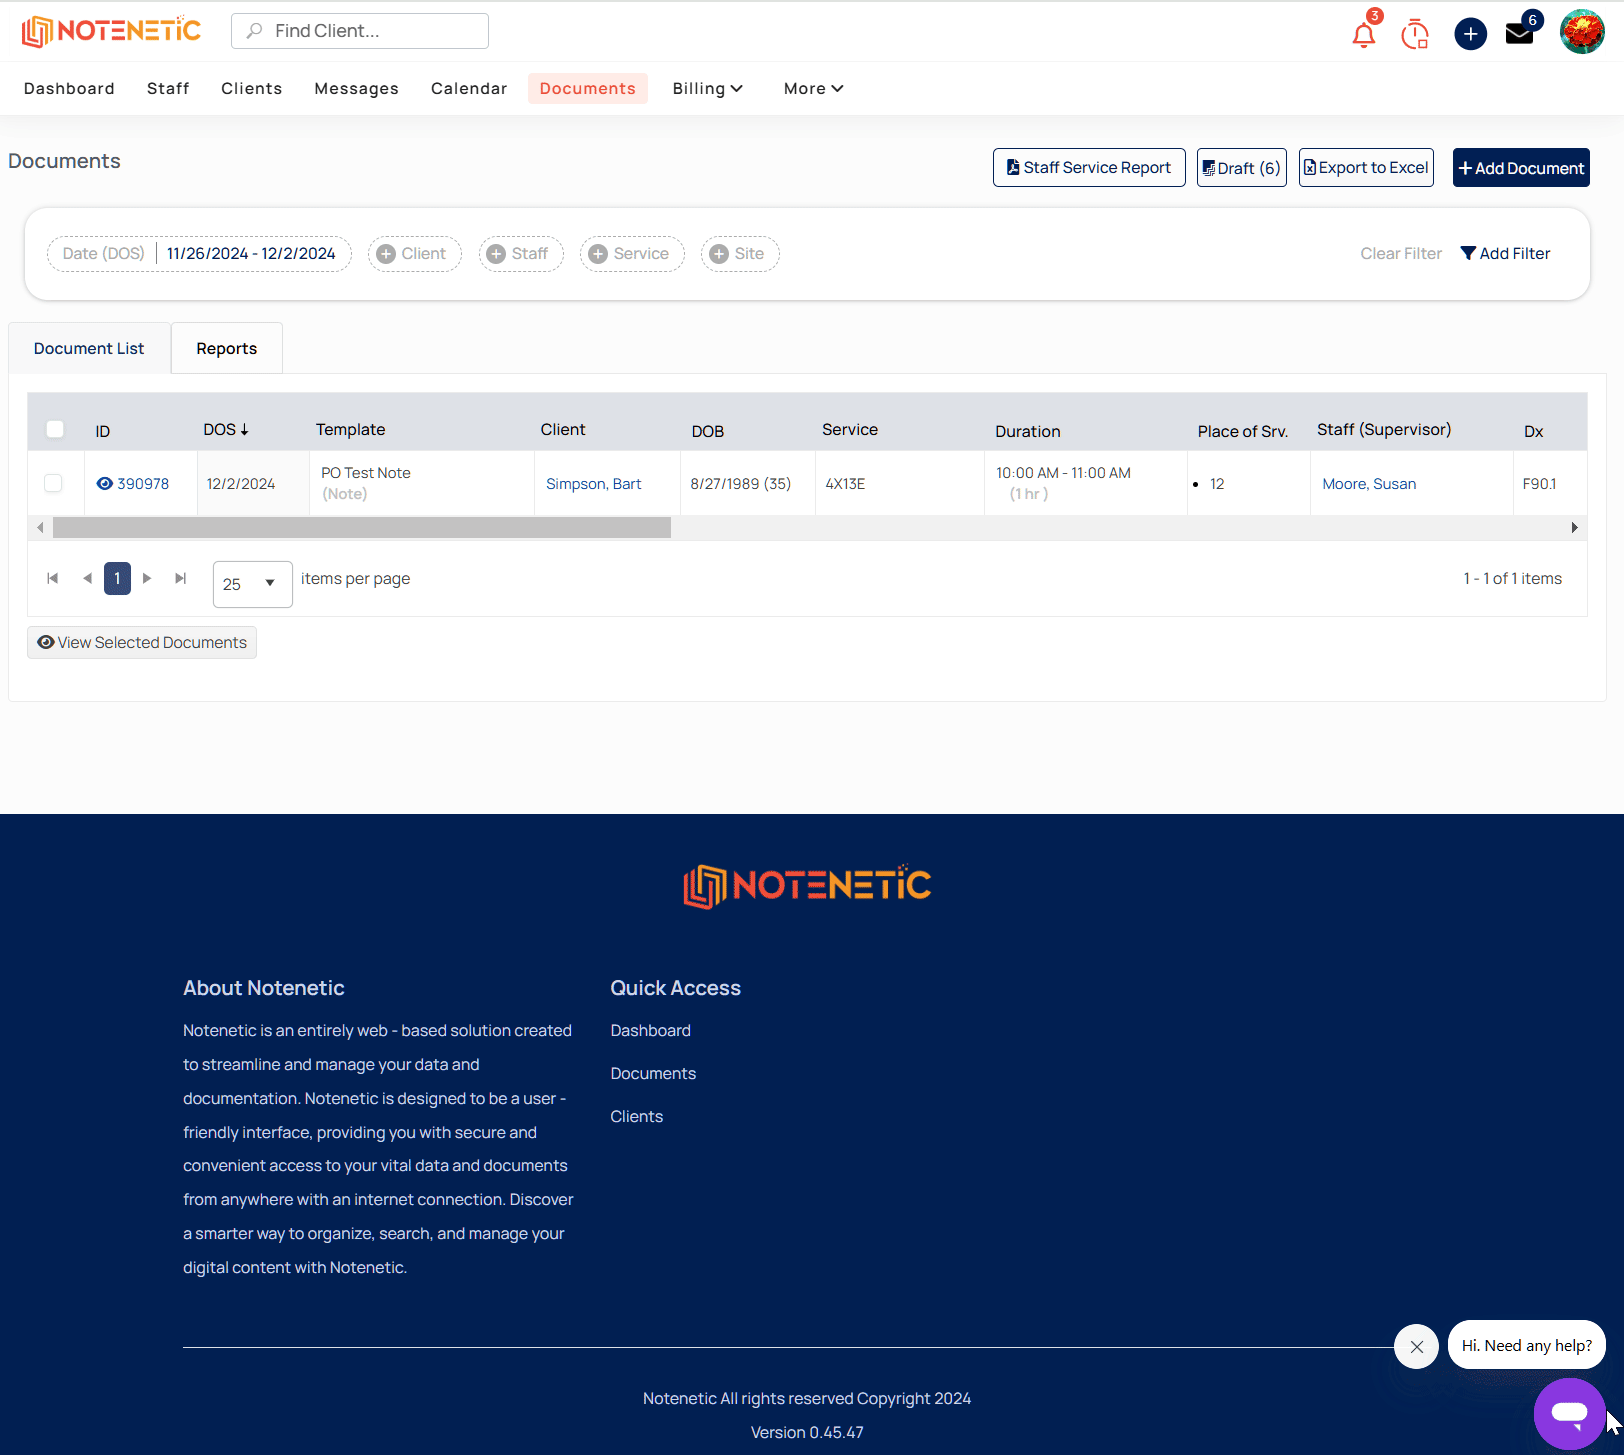Click the blue plus quick-add icon

click(x=1470, y=34)
